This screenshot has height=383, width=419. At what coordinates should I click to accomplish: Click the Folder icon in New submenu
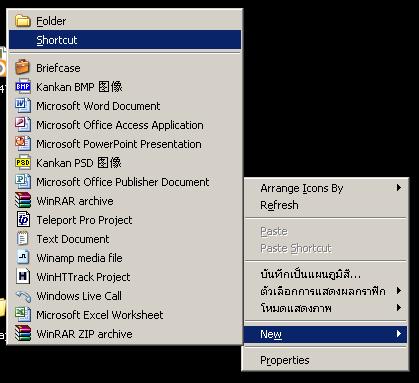coord(23,21)
